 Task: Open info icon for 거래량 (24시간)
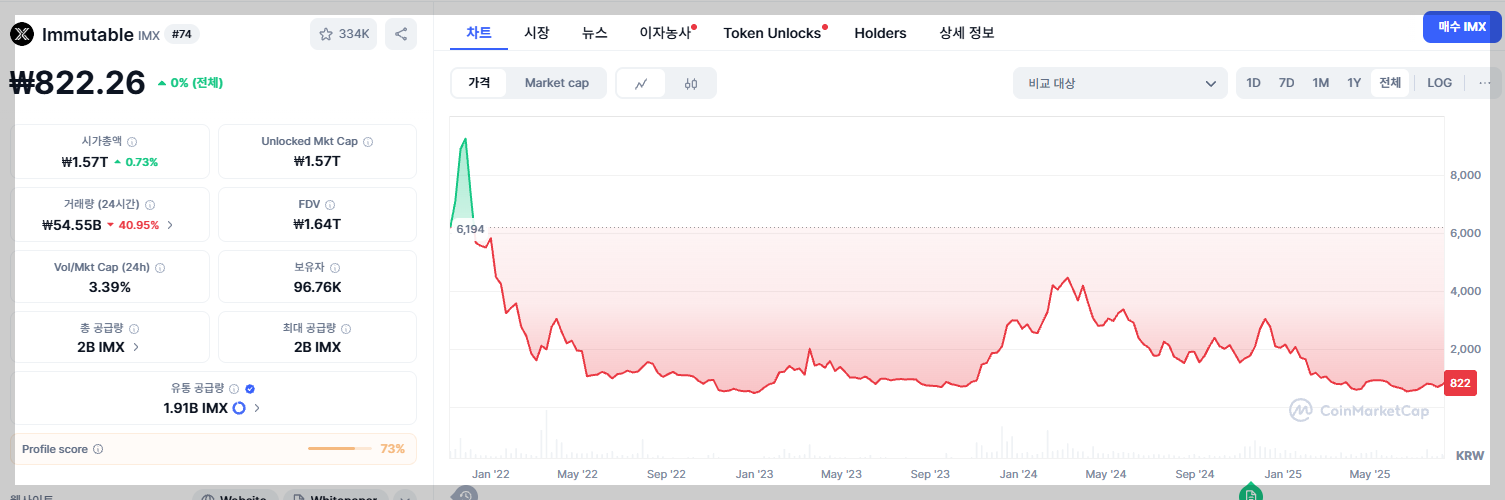pos(150,204)
